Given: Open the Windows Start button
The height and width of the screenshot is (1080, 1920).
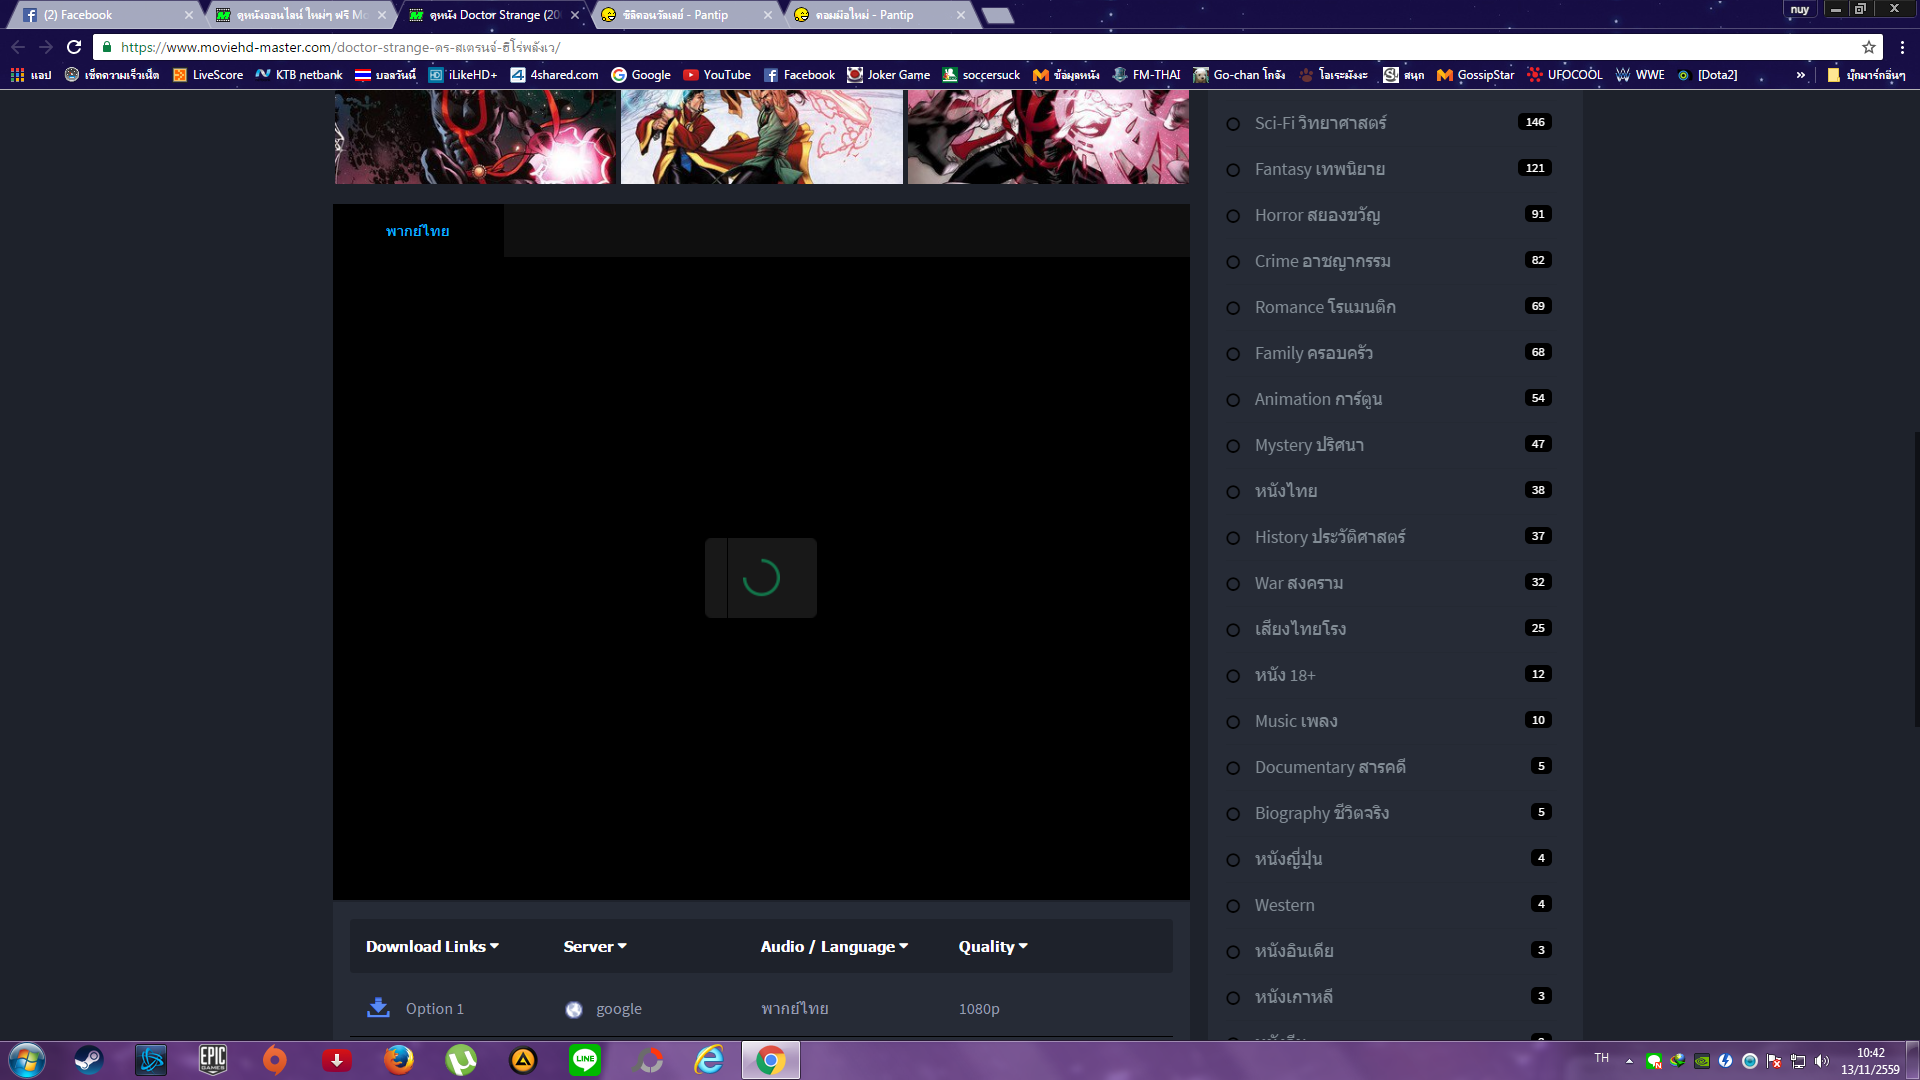Looking at the screenshot, I should (27, 1060).
